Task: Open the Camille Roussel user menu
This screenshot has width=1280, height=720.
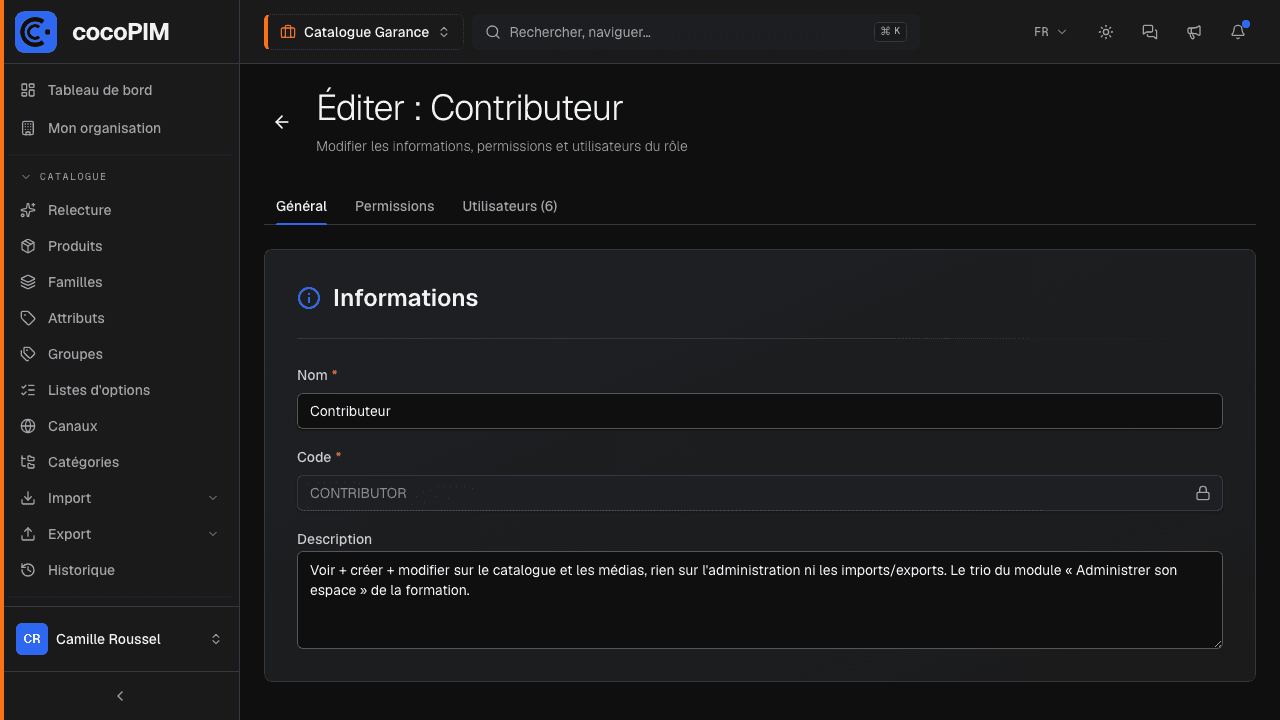Action: point(120,639)
